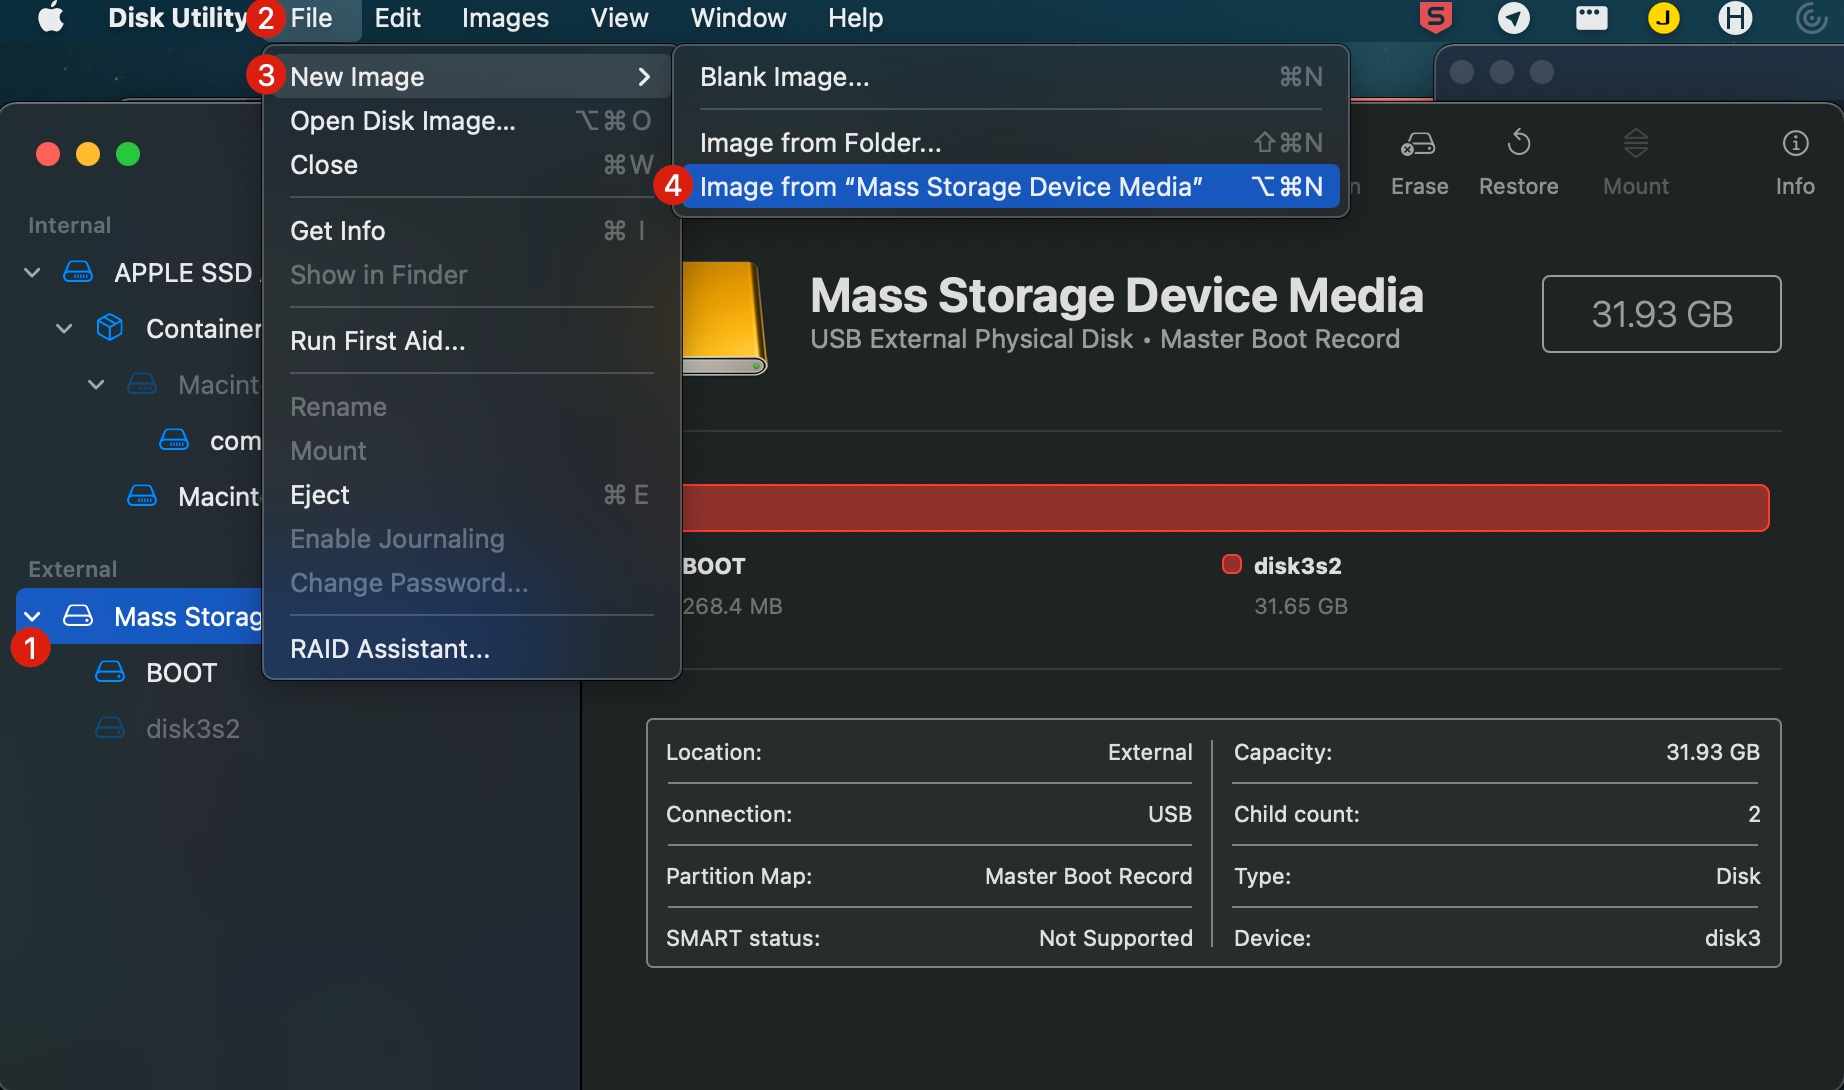Click the white rounded menu bar icon
The width and height of the screenshot is (1844, 1090).
[x=1591, y=18]
